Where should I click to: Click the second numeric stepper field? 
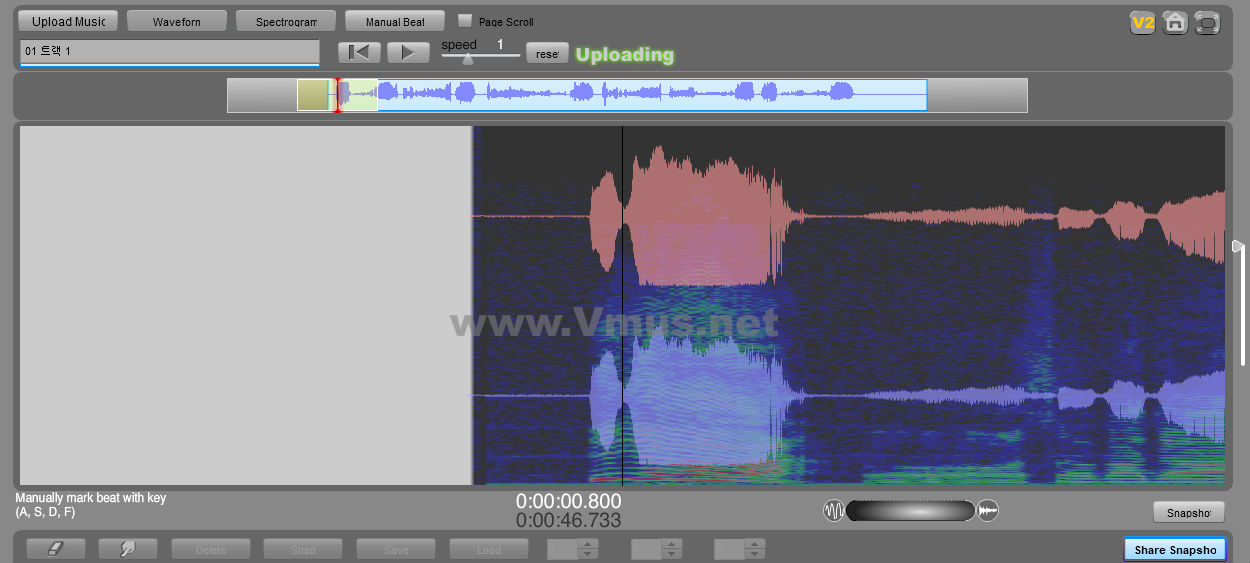(648, 549)
